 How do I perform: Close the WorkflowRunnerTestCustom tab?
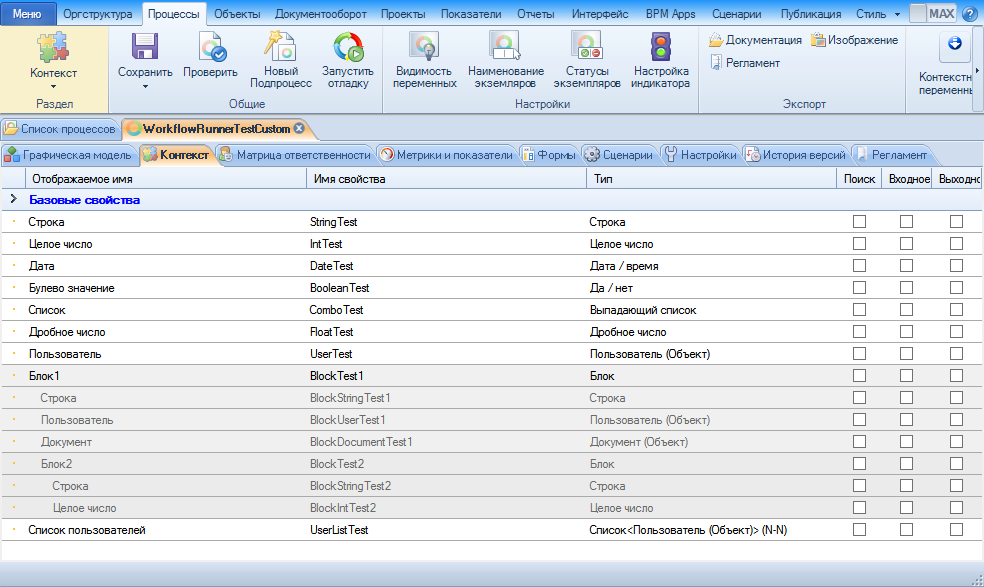pyautogui.click(x=299, y=129)
